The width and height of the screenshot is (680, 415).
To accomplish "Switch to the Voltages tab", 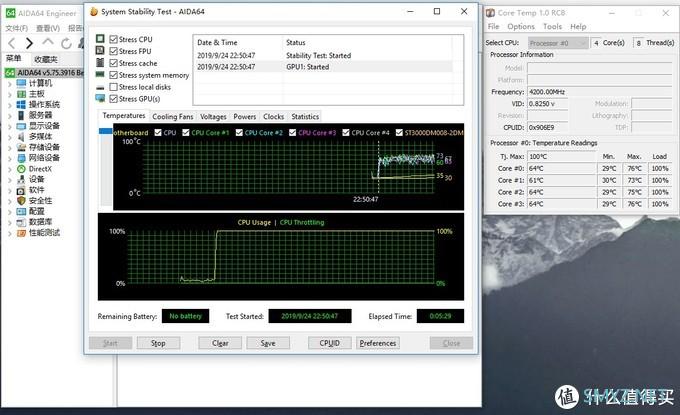I will tap(213, 116).
